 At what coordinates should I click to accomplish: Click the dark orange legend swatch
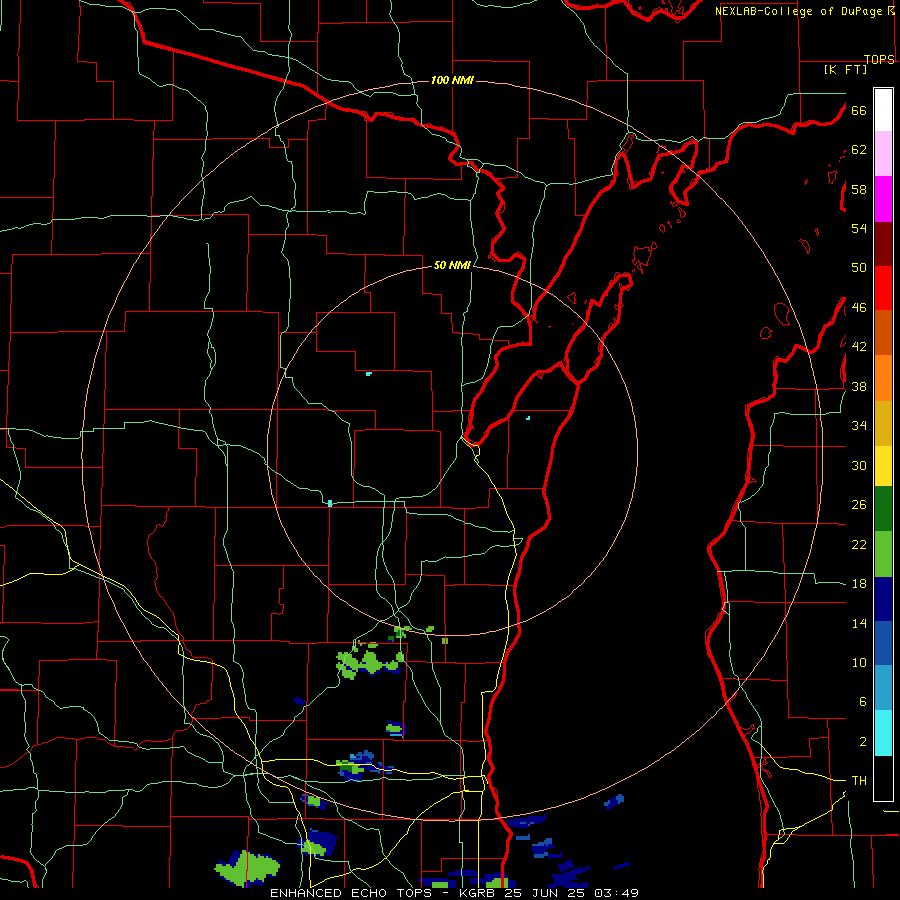coord(883,332)
